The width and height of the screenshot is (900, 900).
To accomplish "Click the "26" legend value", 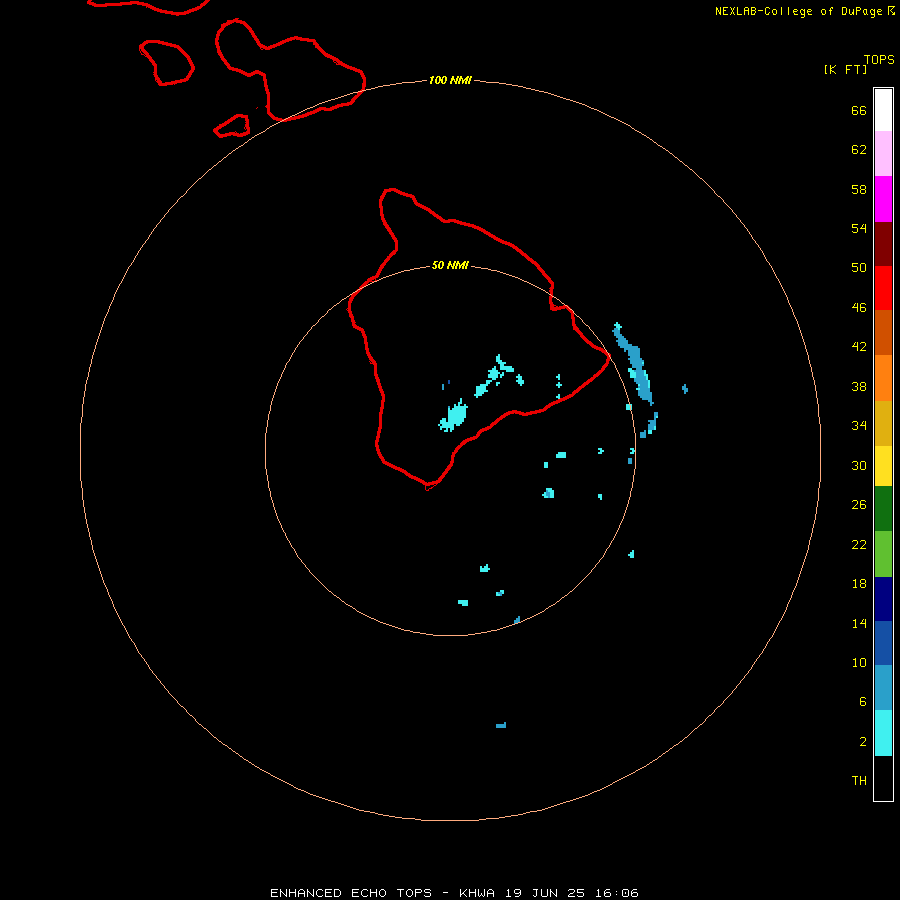I will (x=859, y=505).
